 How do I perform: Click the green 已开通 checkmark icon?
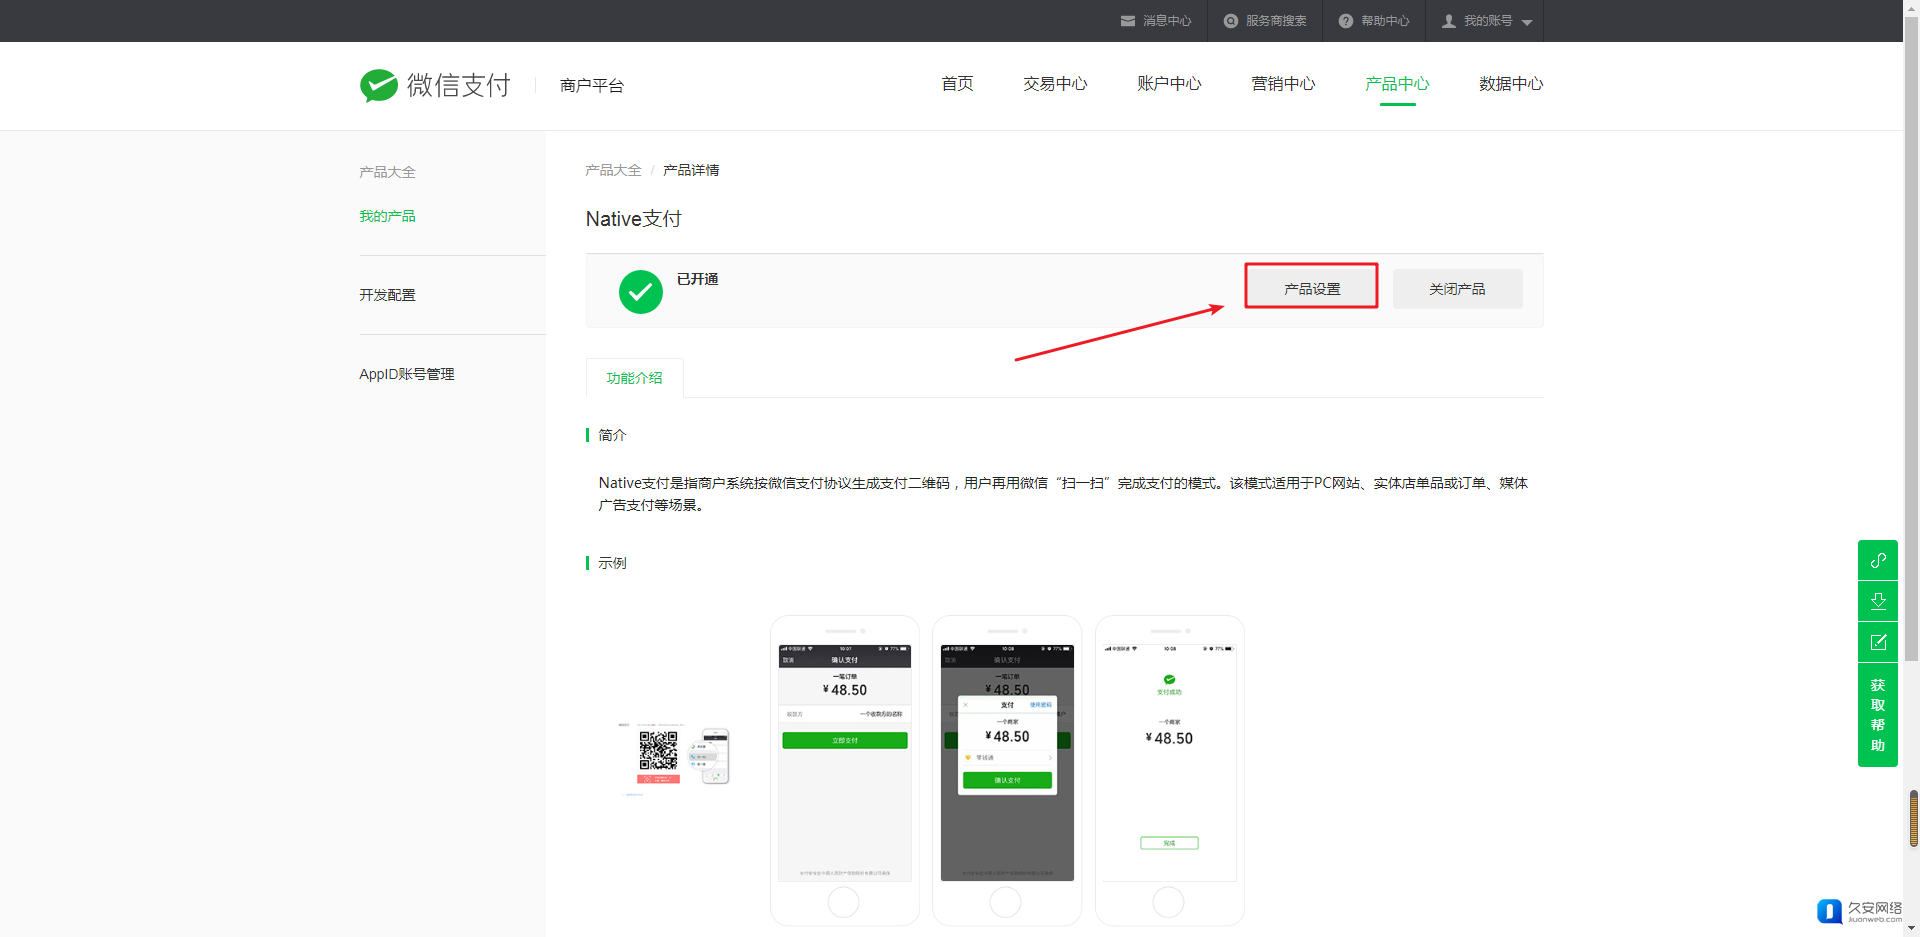pyautogui.click(x=641, y=292)
